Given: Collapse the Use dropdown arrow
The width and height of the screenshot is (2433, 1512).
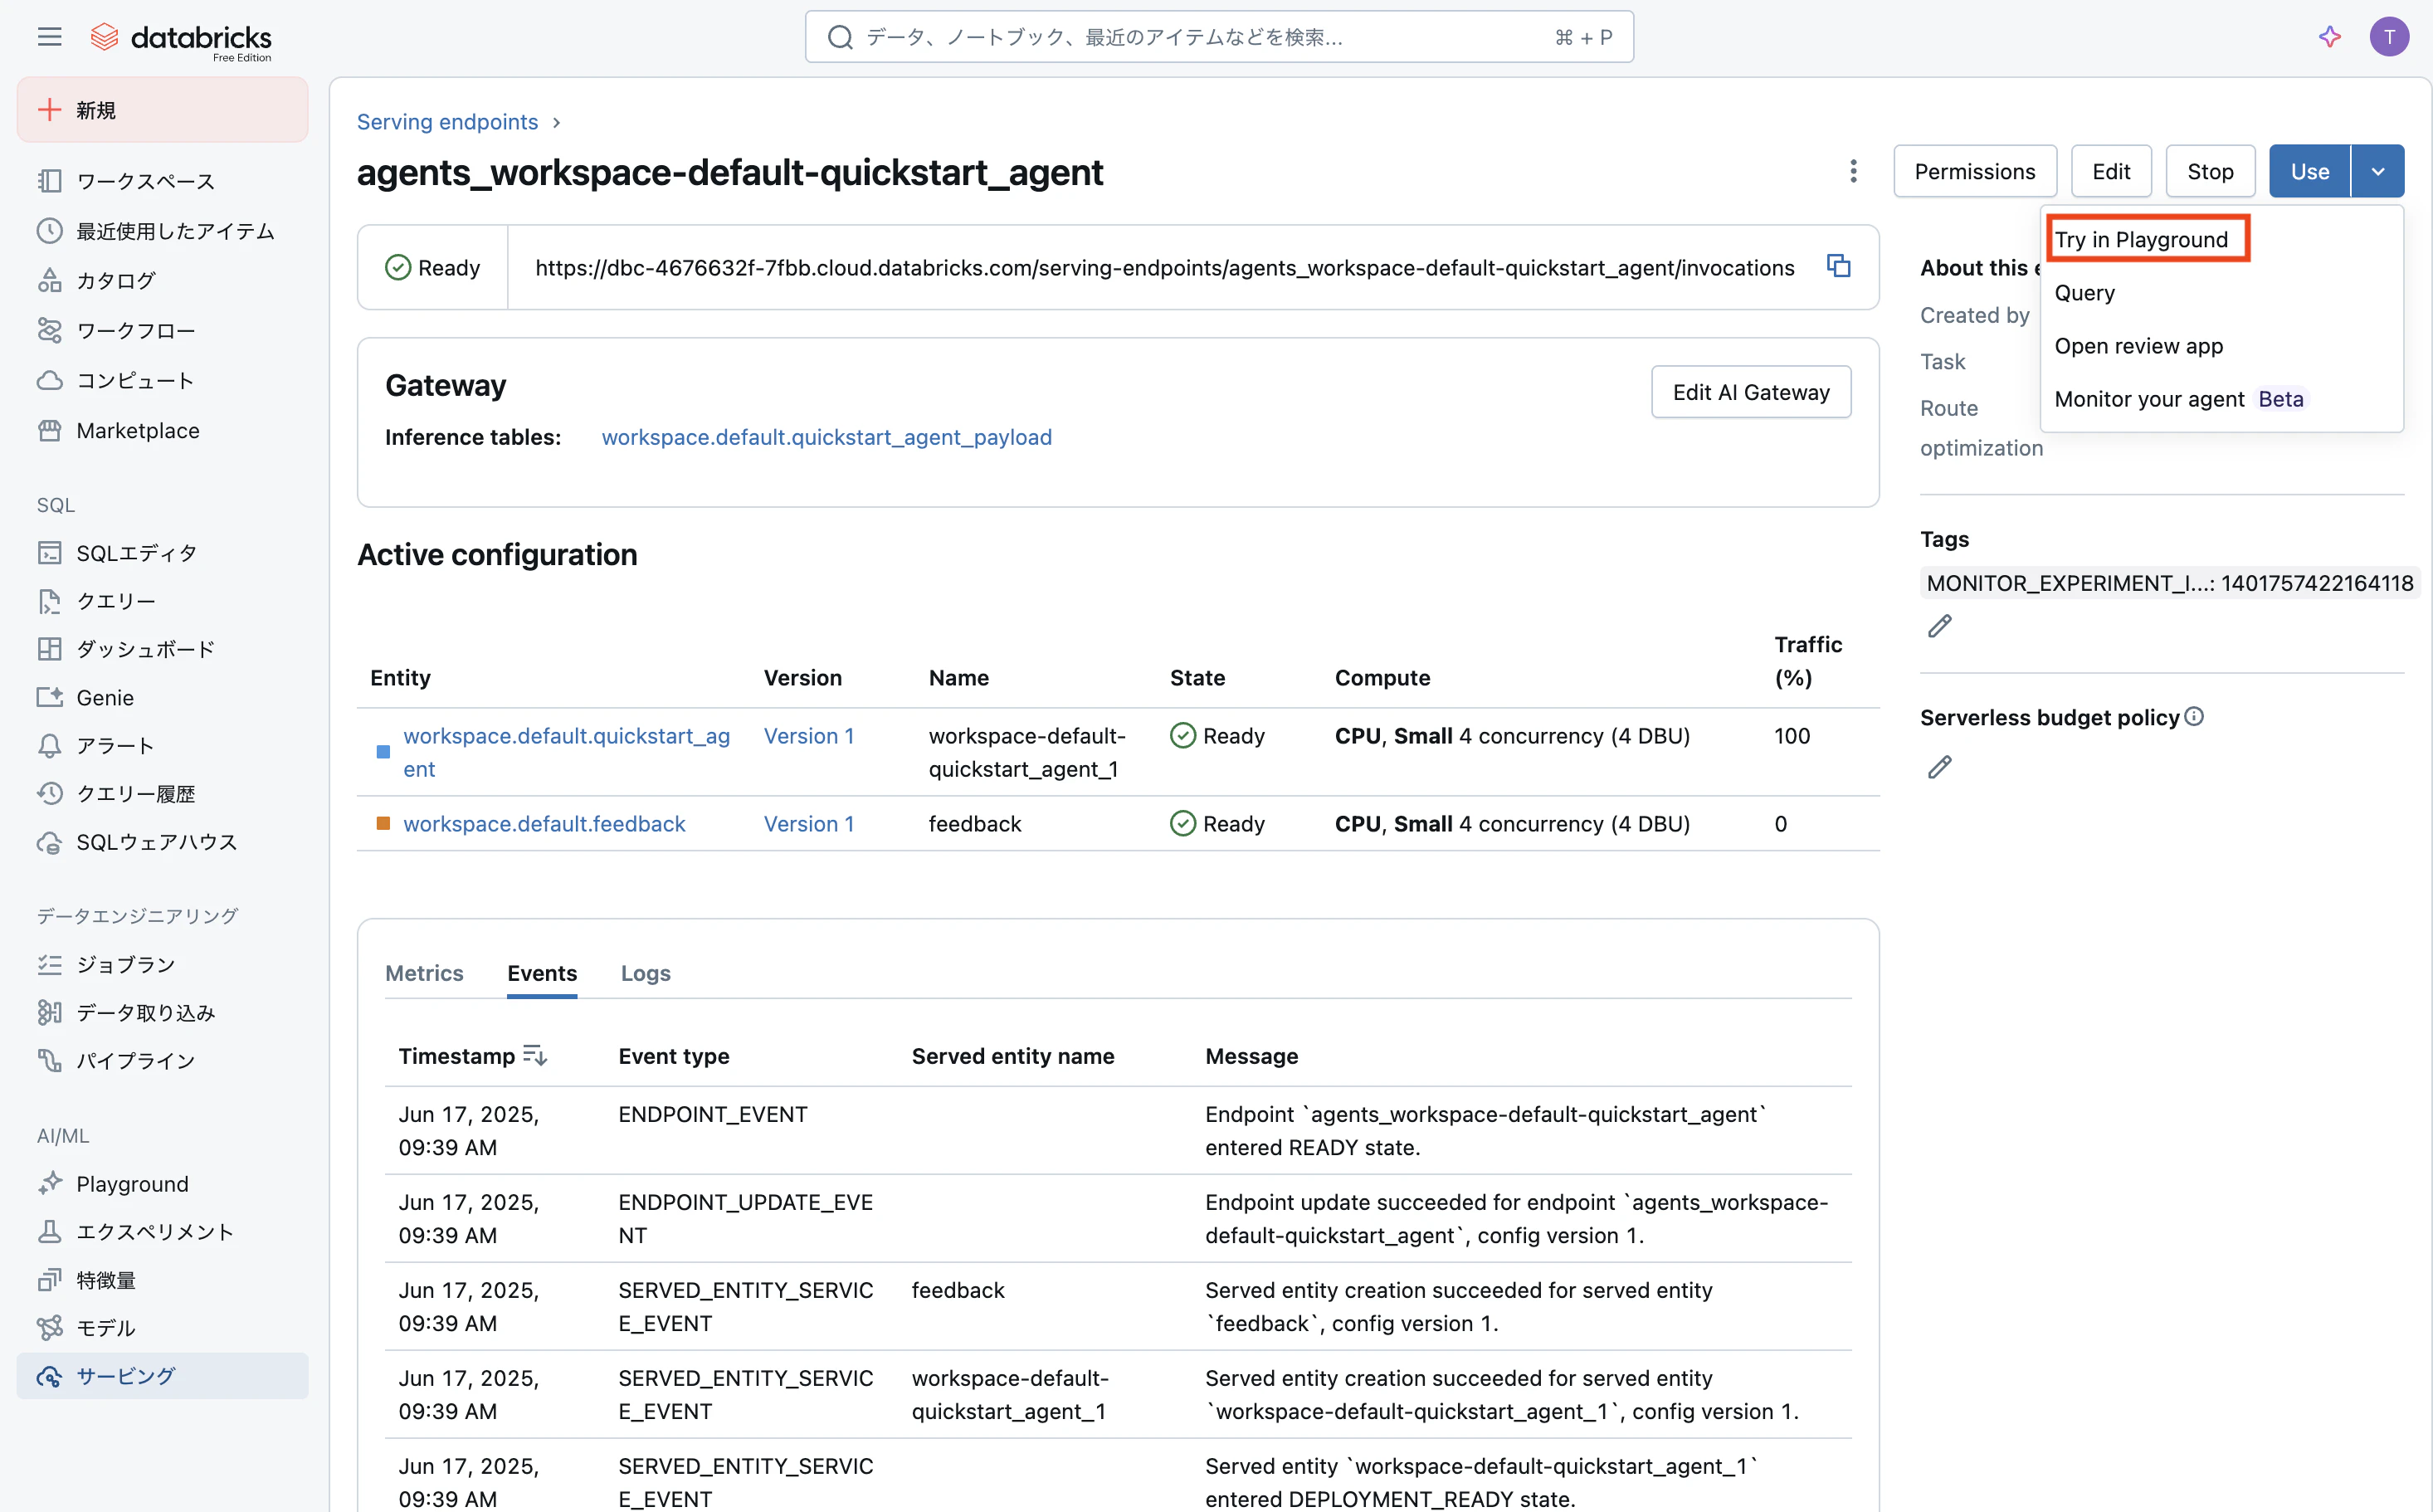Looking at the screenshot, I should point(2378,171).
